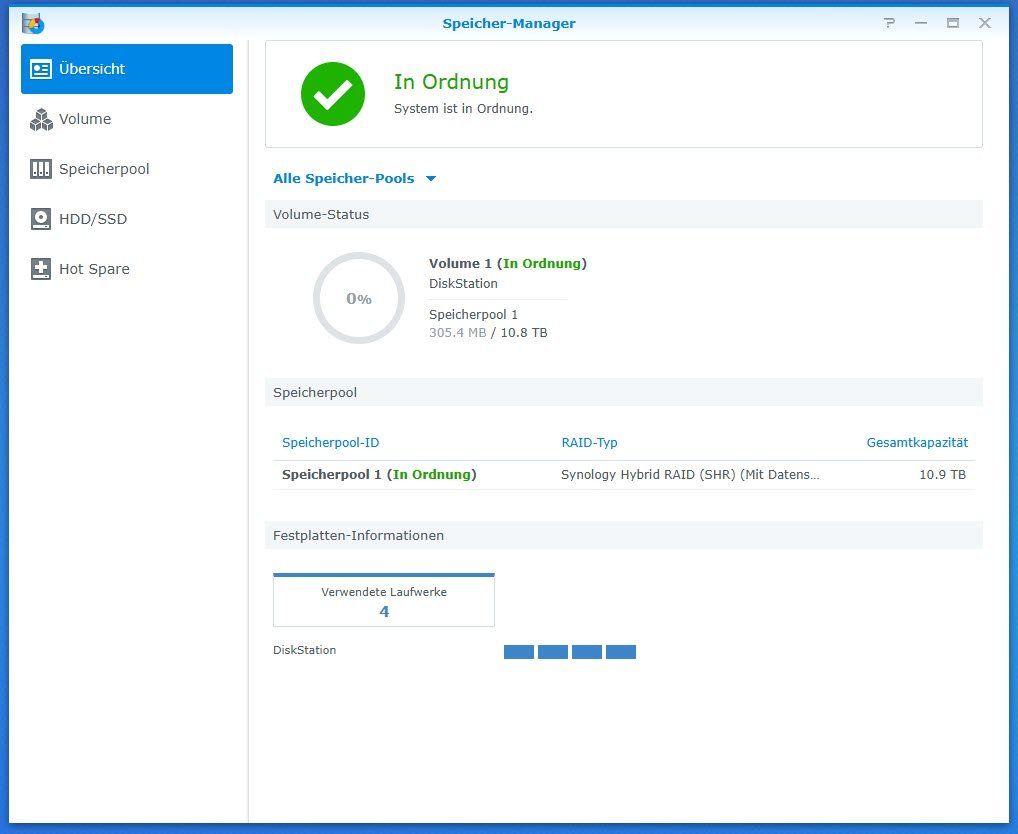Open the Übersicht section
Viewport: 1018px width, 834px height.
pos(127,69)
